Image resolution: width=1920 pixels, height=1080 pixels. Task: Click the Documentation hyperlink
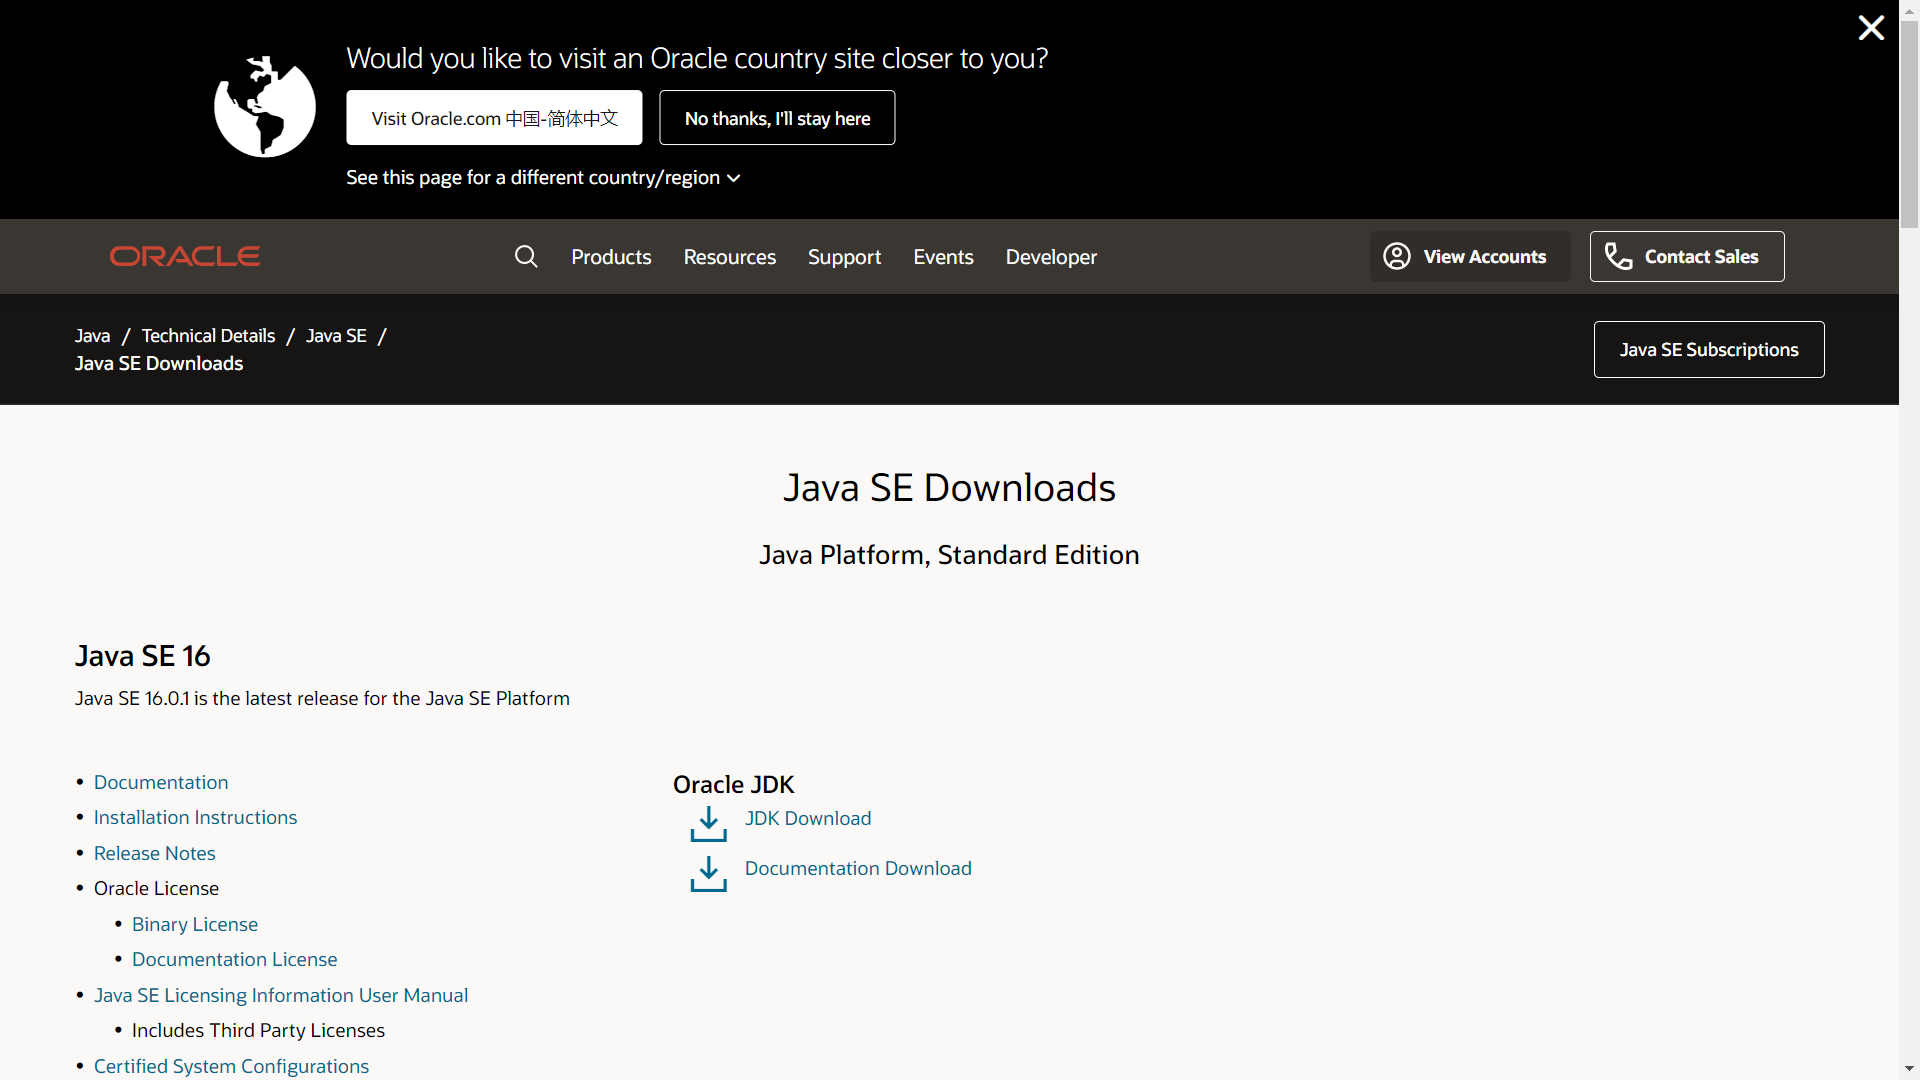161,781
